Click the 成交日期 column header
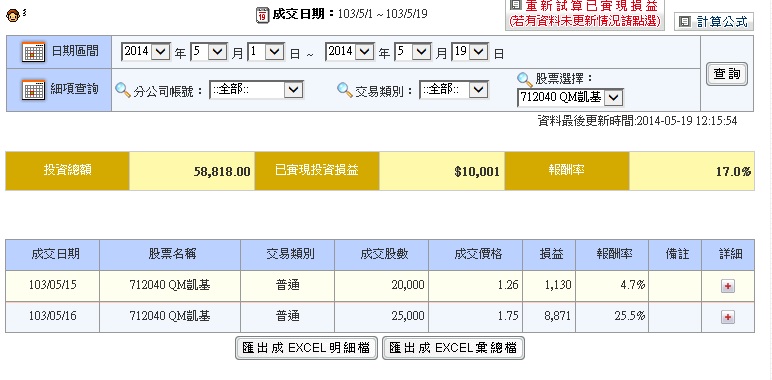772x380 pixels. click(53, 254)
